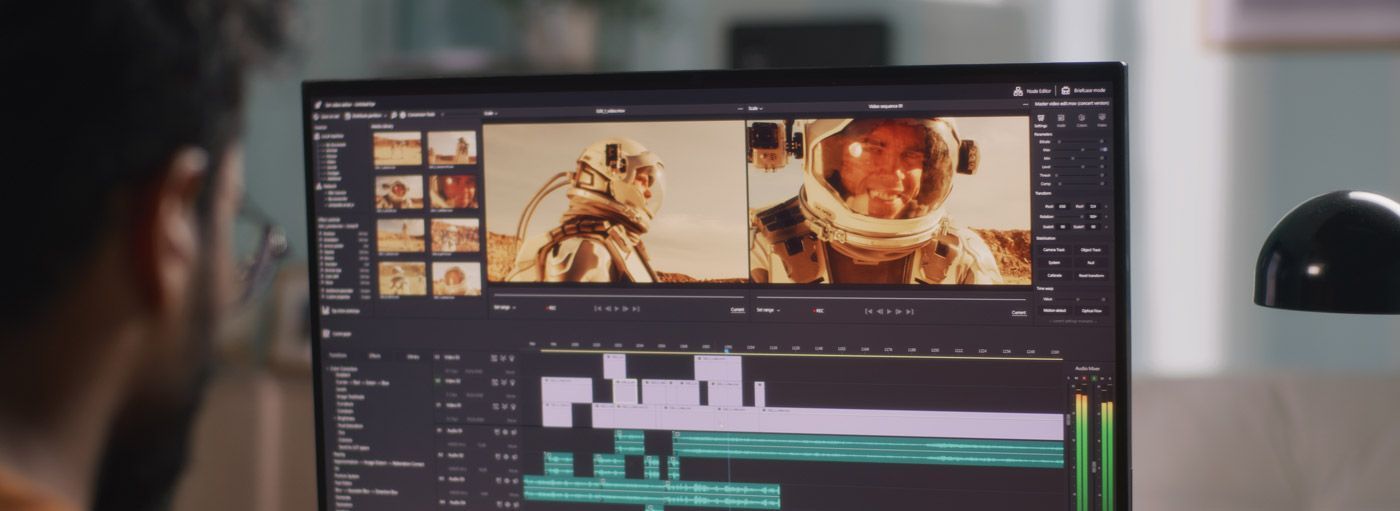Click REC under the Video sequence viewer
Image resolution: width=1400 pixels, height=511 pixels.
(819, 311)
